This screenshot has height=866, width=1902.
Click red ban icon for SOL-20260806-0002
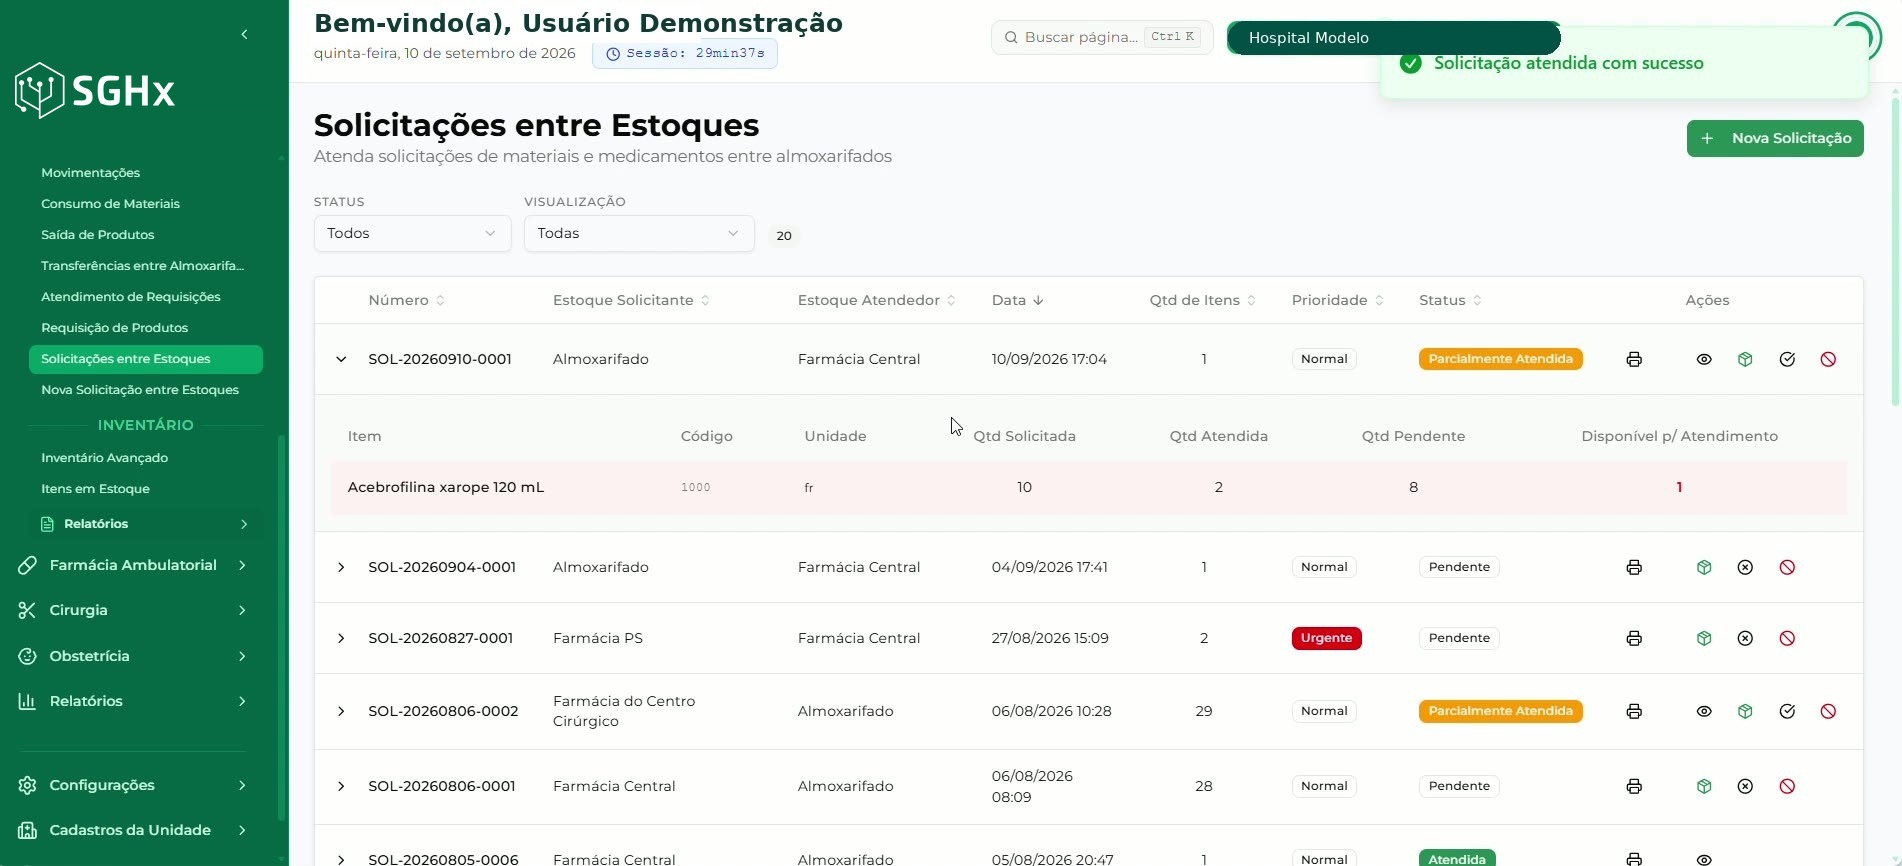(x=1828, y=711)
